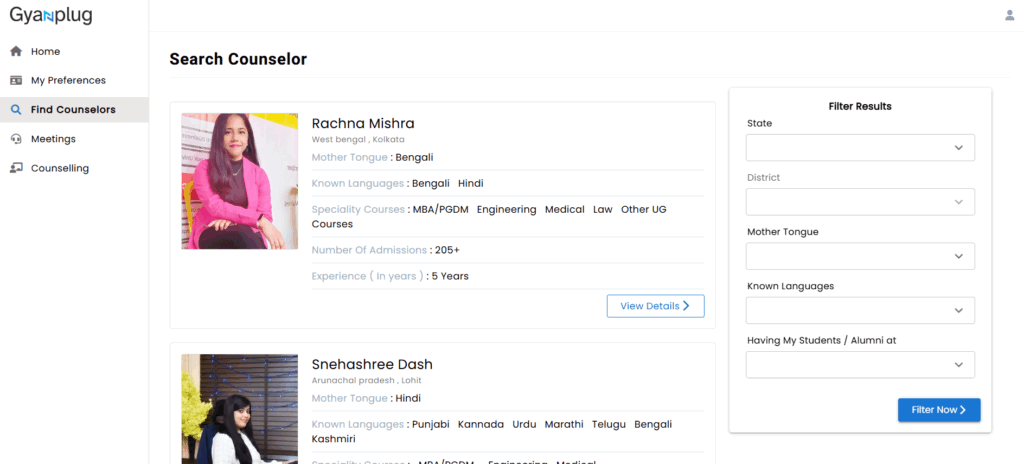The image size is (1024, 464).
Task: Click Snehashree Dash's profile photo
Action: 240,409
